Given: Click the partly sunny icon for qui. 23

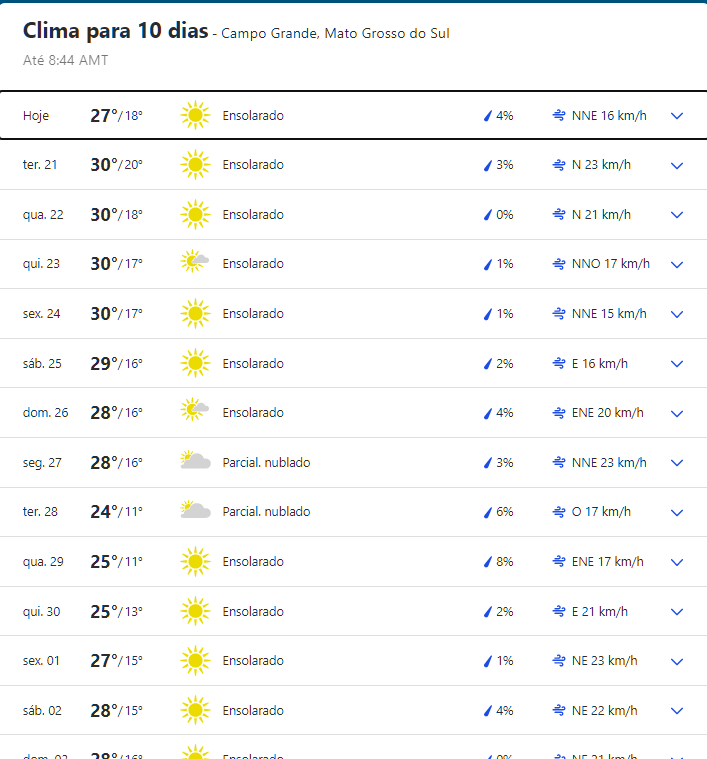Looking at the screenshot, I should coord(195,264).
